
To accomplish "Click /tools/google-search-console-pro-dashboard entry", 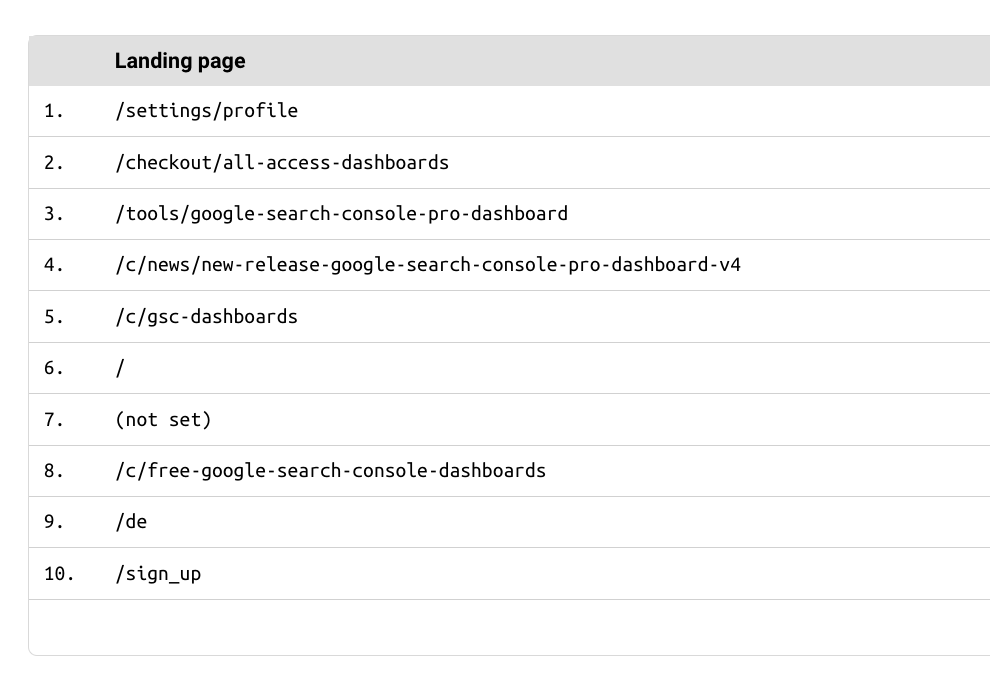I will [342, 214].
